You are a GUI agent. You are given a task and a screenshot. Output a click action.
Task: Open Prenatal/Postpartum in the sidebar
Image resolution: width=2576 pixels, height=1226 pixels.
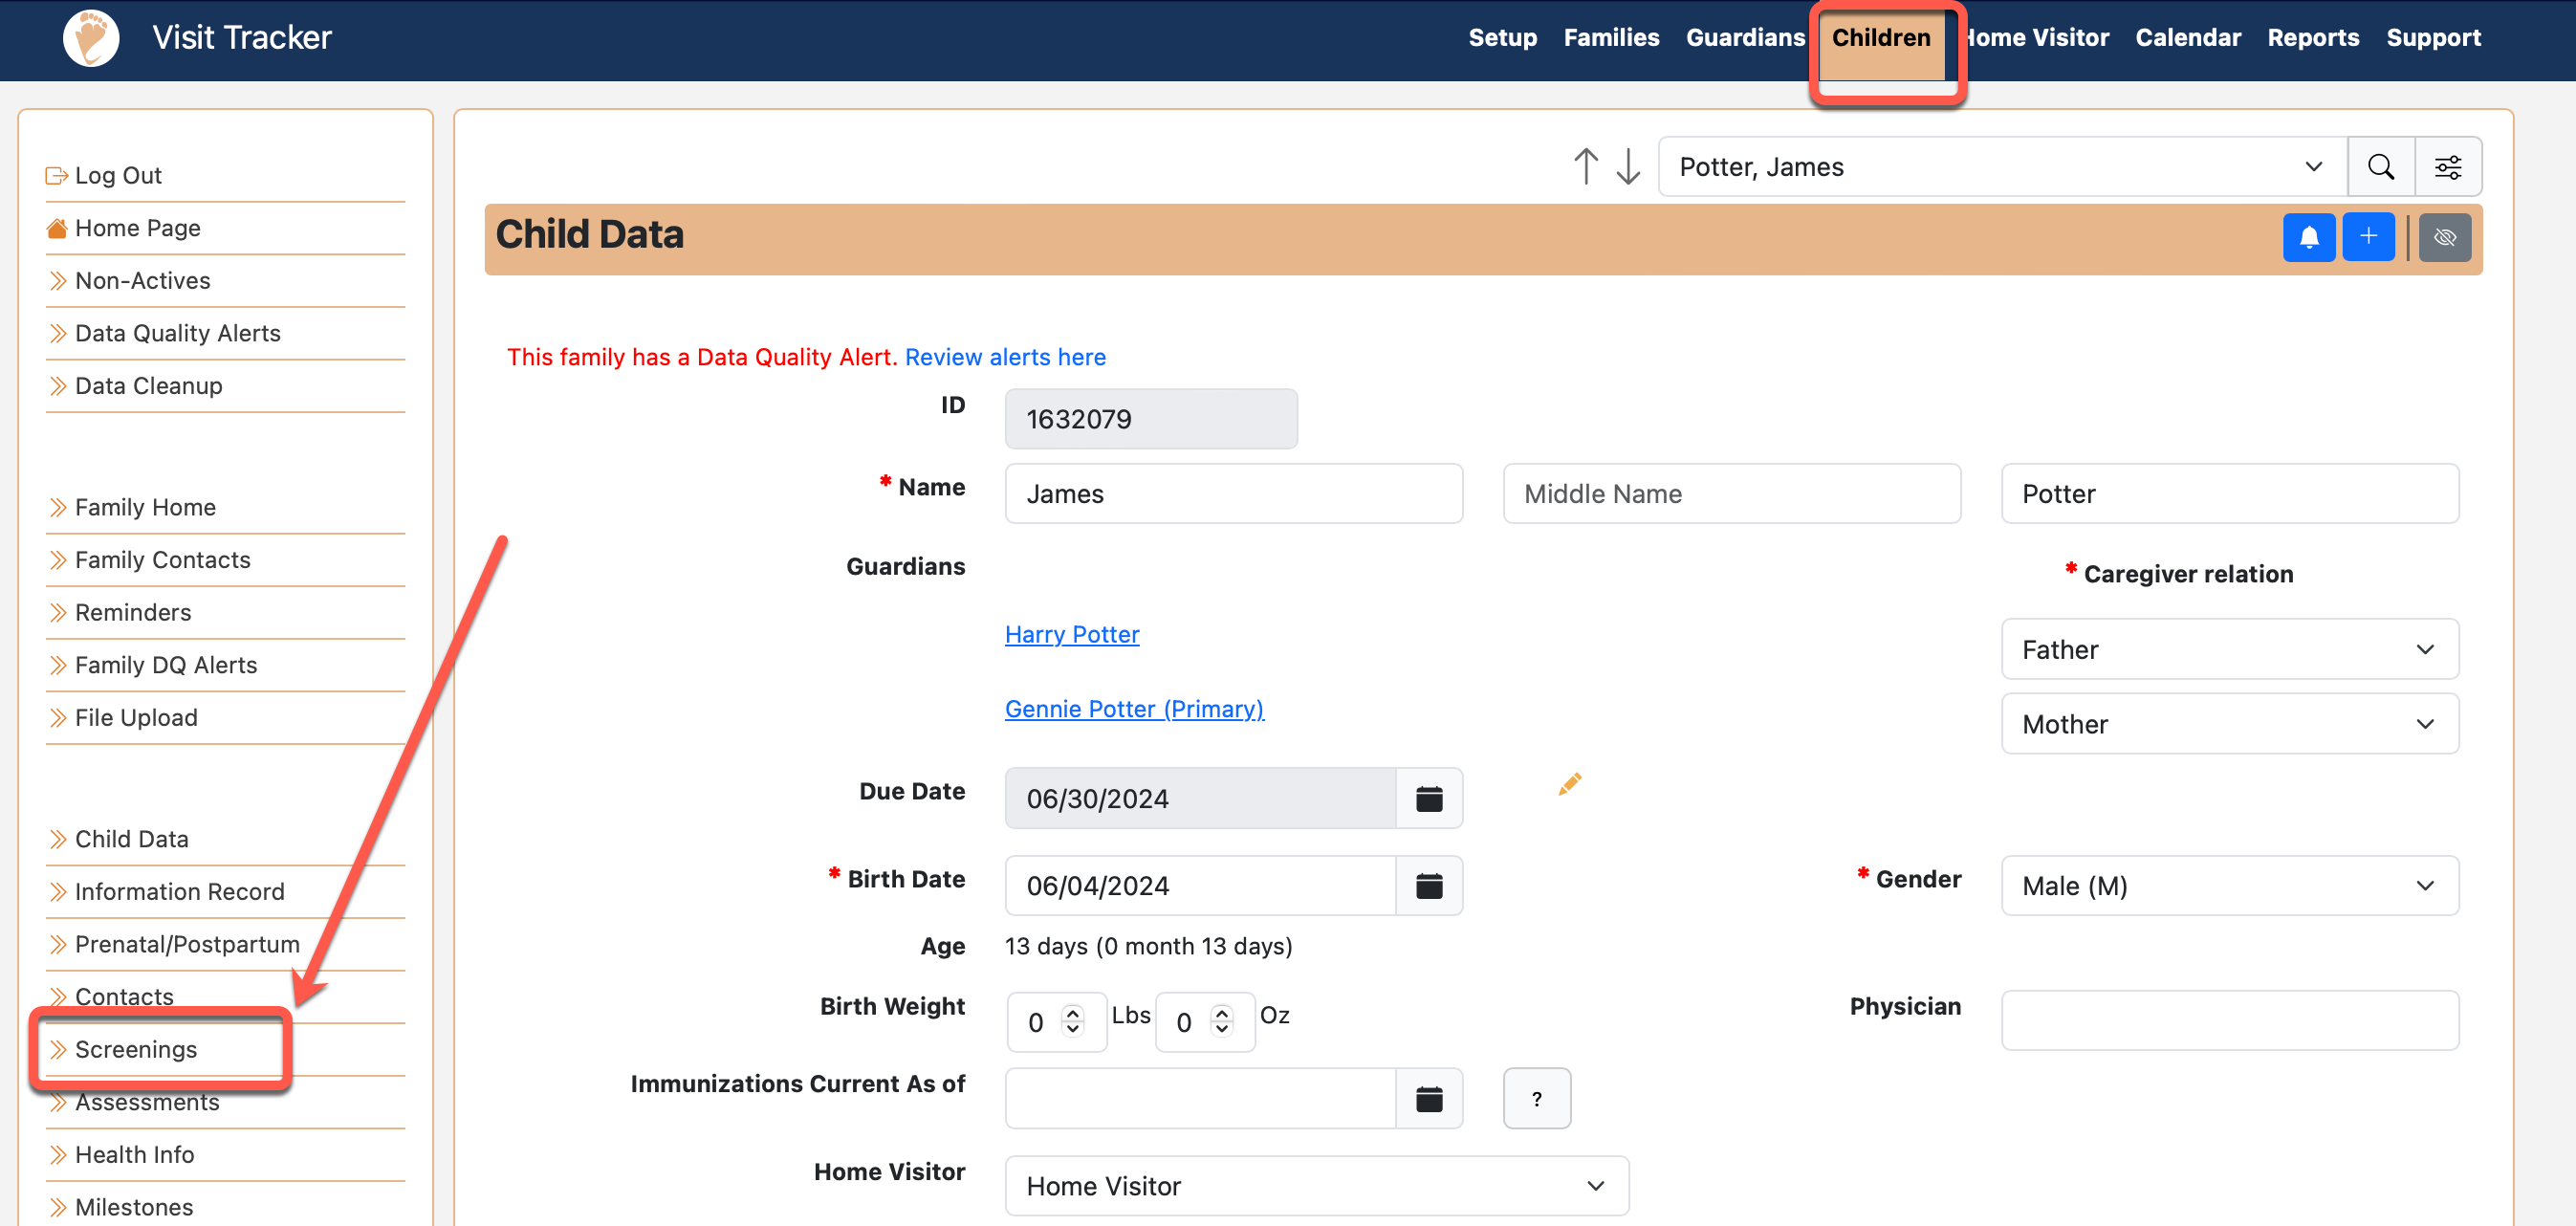[187, 944]
